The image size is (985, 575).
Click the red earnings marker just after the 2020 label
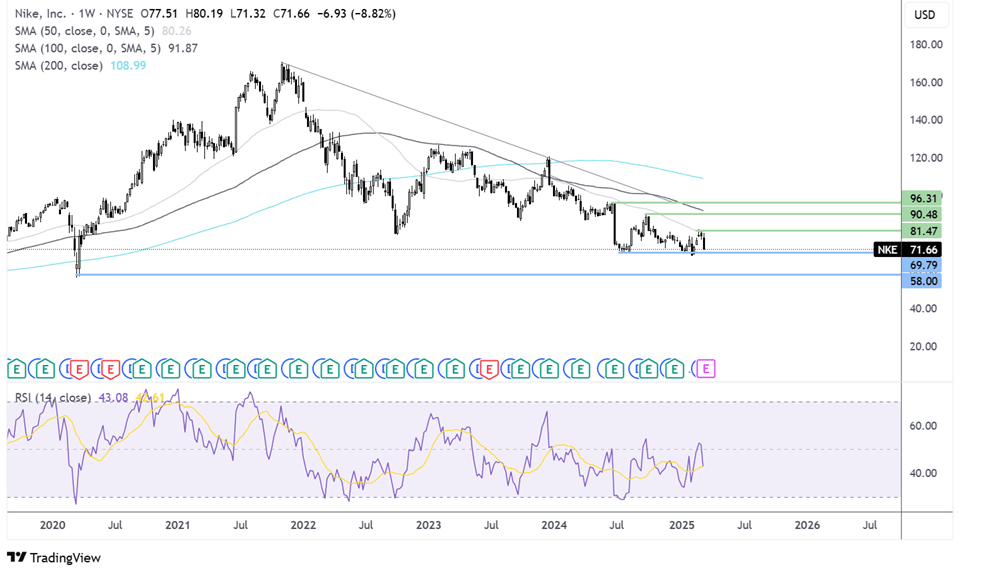pos(79,369)
